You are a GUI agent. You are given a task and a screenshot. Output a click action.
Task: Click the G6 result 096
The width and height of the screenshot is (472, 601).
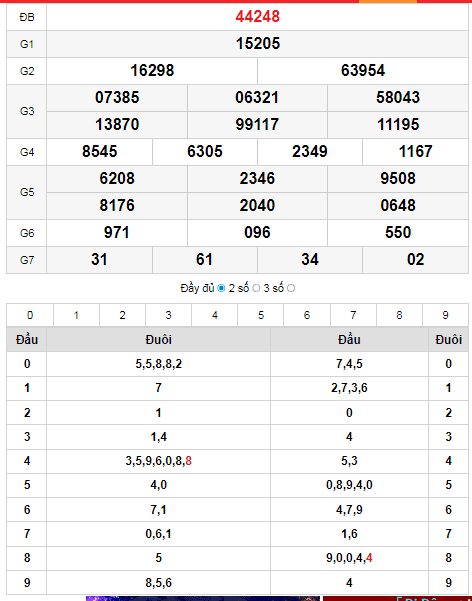point(257,232)
